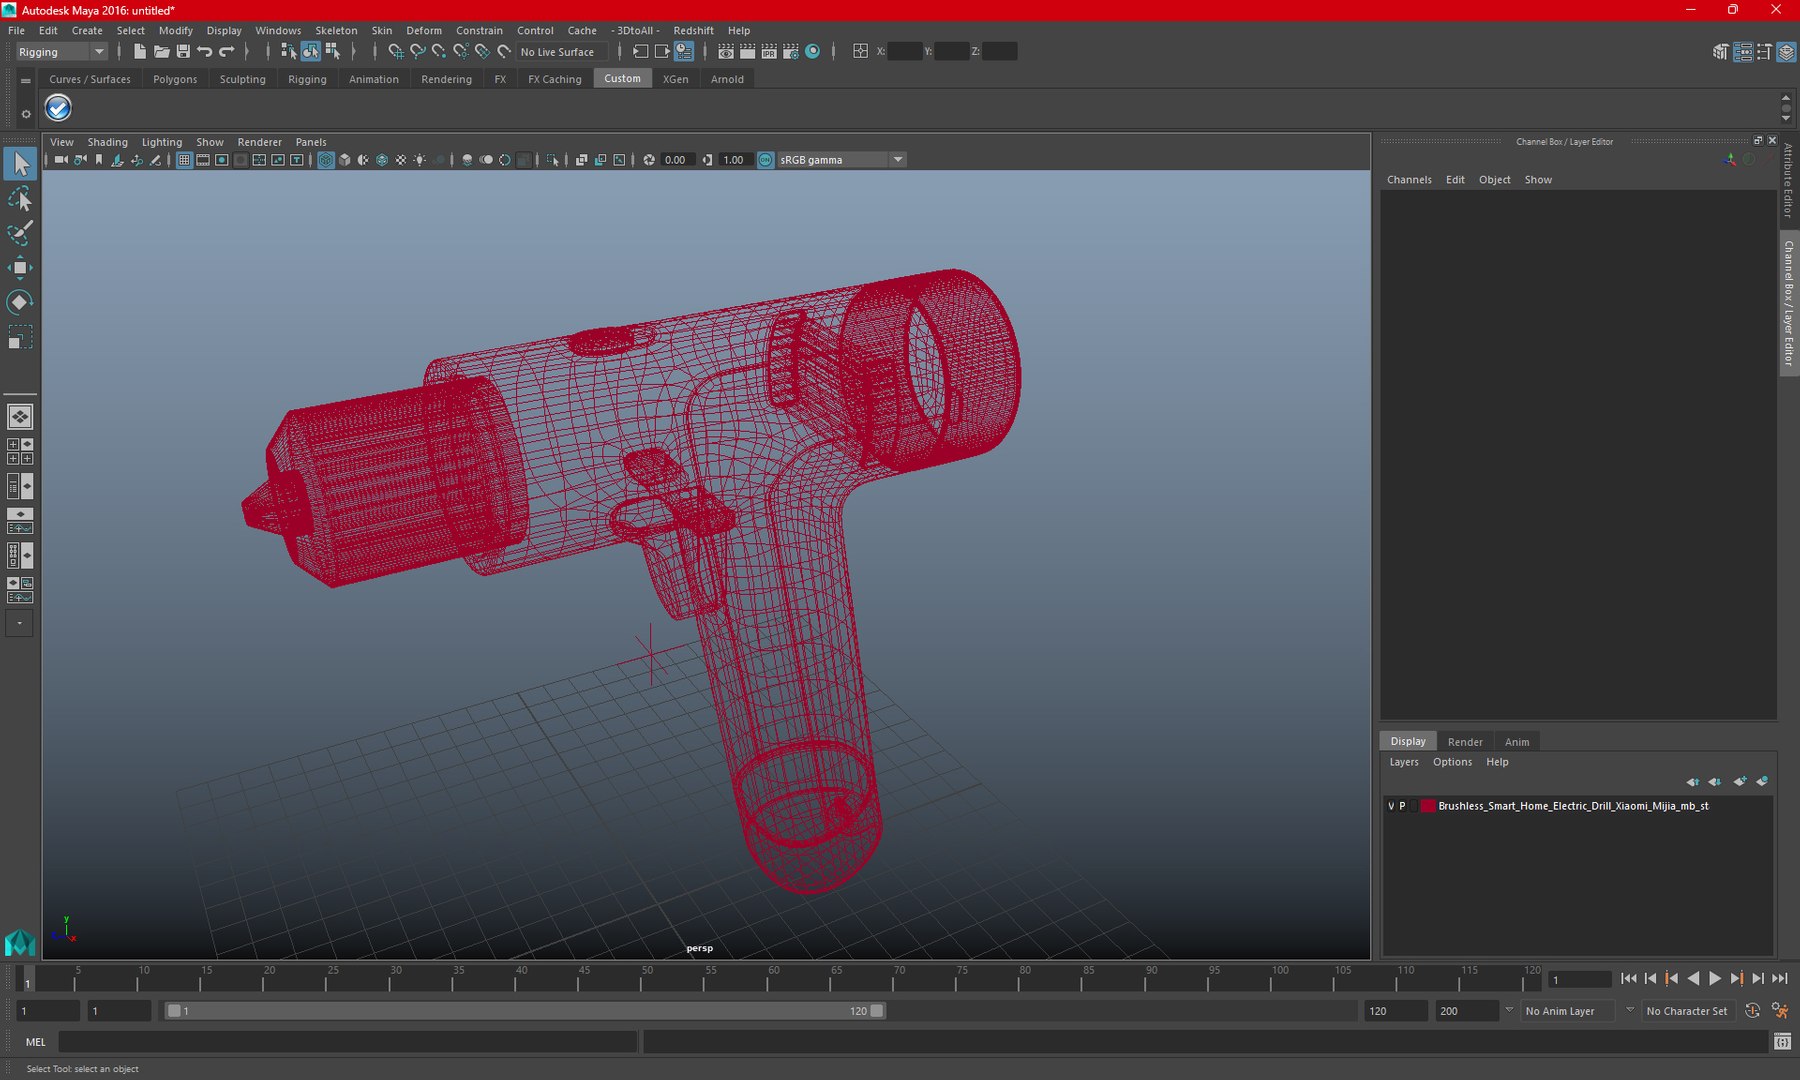Click the red layer color swatch
Image resolution: width=1800 pixels, height=1080 pixels.
click(1428, 806)
